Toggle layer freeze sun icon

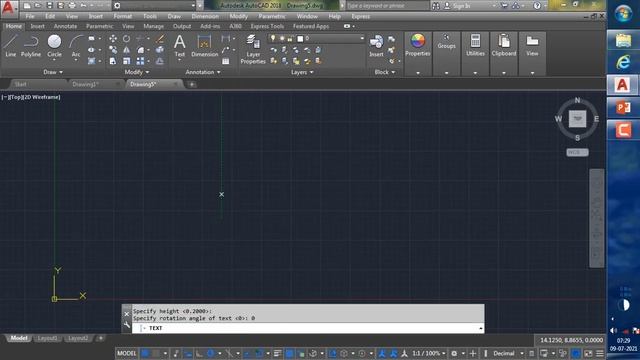(x=282, y=38)
